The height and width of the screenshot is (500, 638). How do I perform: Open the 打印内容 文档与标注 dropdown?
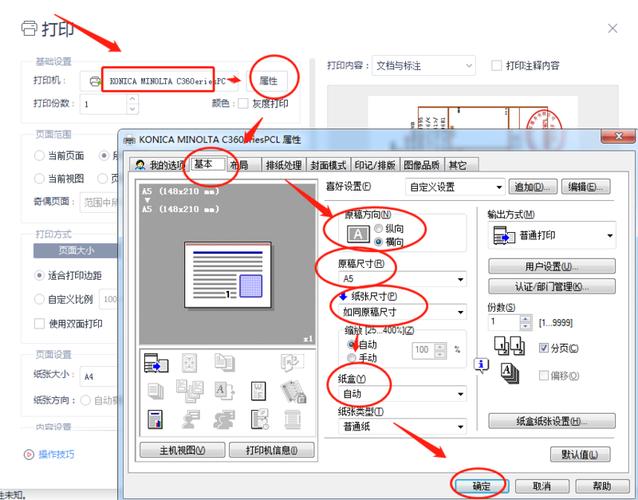tap(423, 66)
